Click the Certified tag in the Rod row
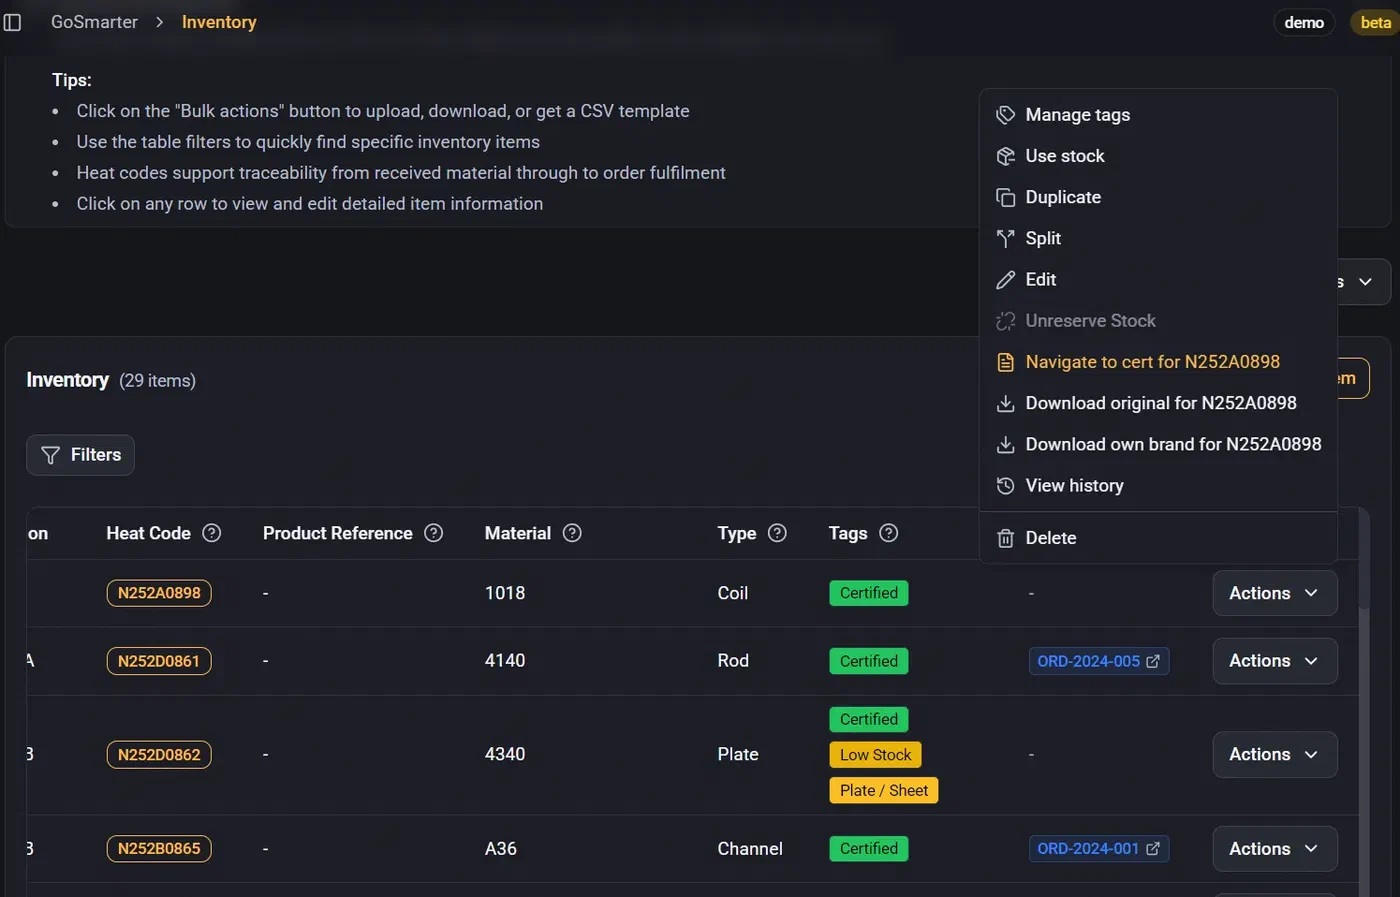1400x897 pixels. tap(869, 661)
